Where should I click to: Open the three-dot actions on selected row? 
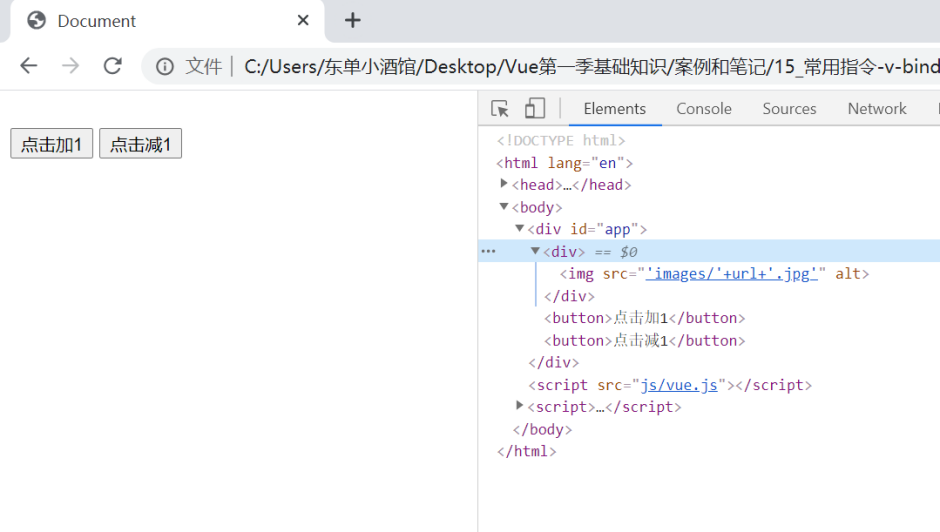489,251
